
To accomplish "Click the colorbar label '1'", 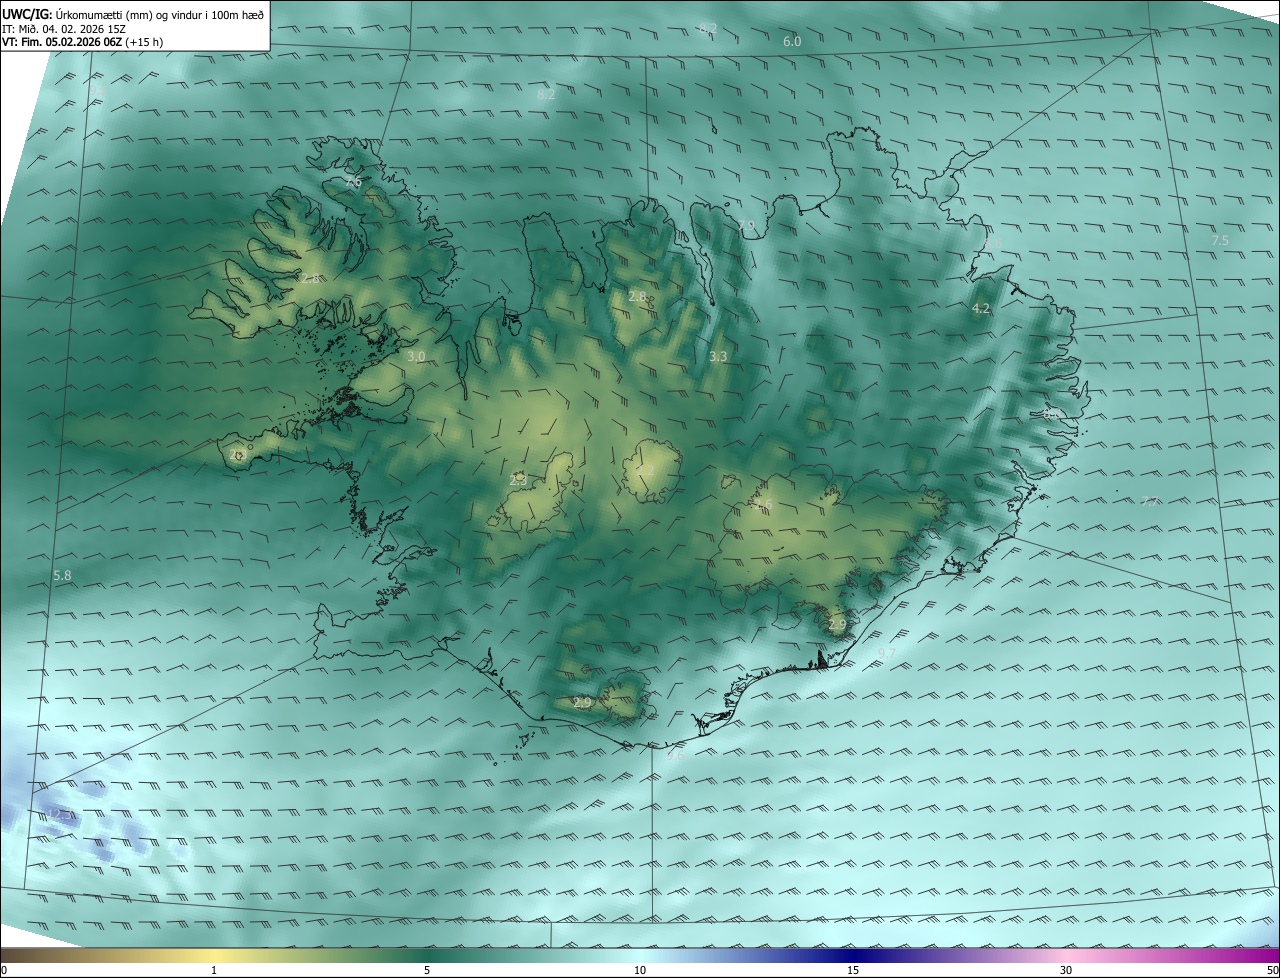I will [x=214, y=970].
